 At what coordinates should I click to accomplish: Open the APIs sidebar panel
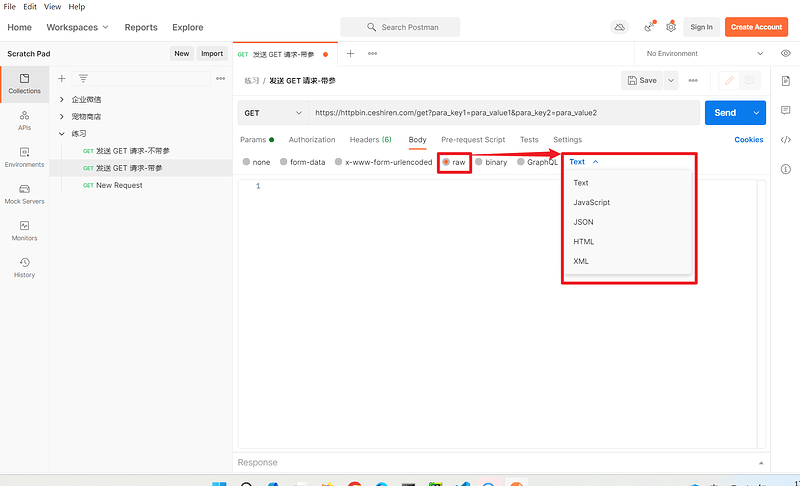[24, 120]
